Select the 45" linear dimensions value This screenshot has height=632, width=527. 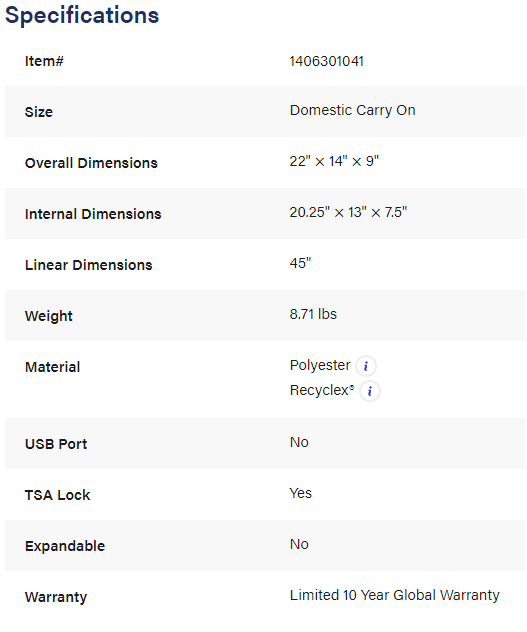tap(300, 263)
